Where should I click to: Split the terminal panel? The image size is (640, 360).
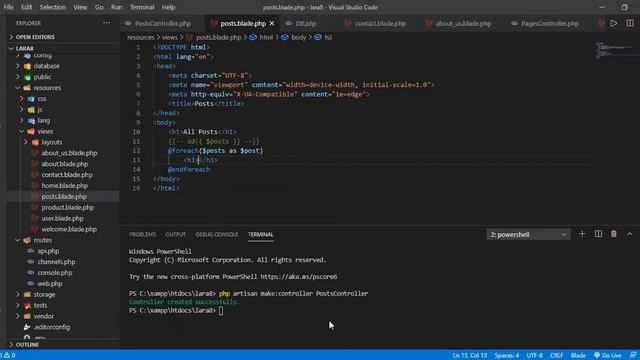click(598, 234)
